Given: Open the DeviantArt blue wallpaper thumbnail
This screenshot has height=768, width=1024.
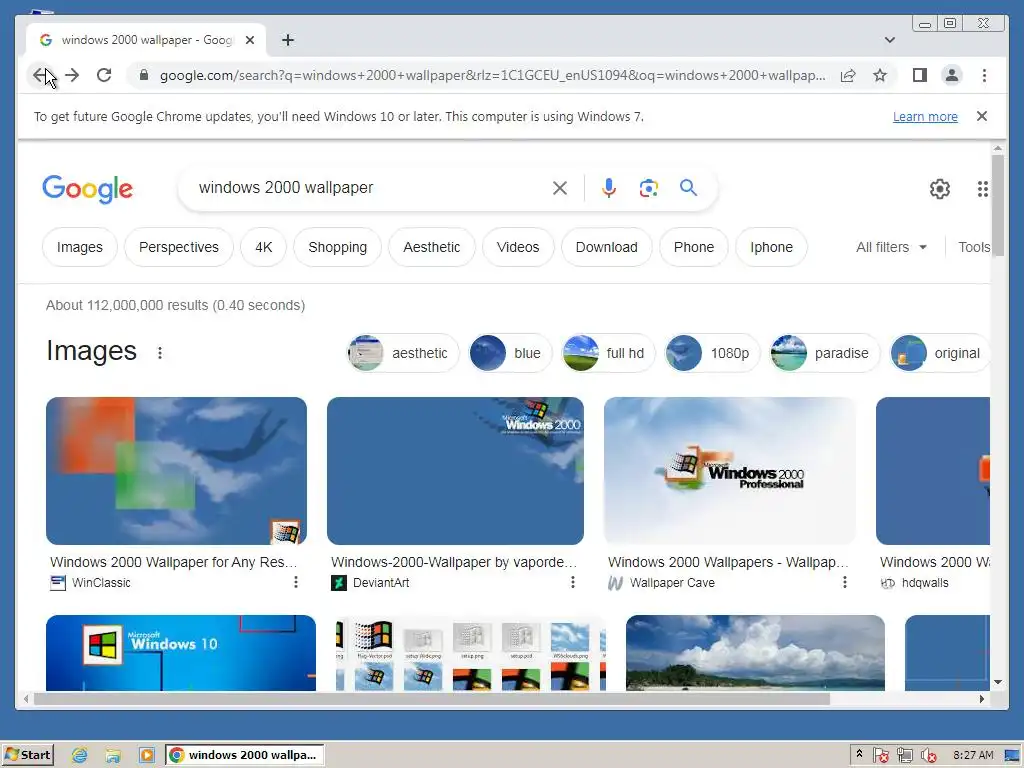Looking at the screenshot, I should [455, 471].
